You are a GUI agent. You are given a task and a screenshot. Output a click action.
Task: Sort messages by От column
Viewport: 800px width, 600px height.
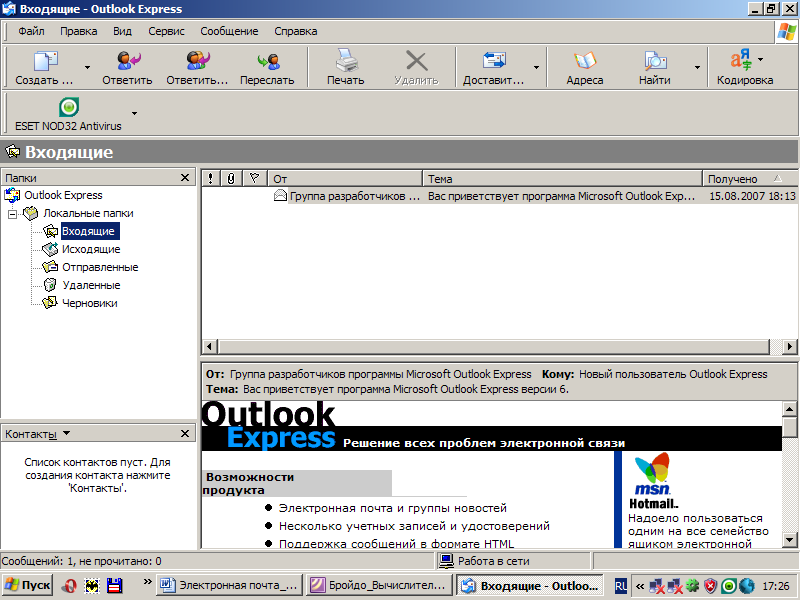[345, 179]
